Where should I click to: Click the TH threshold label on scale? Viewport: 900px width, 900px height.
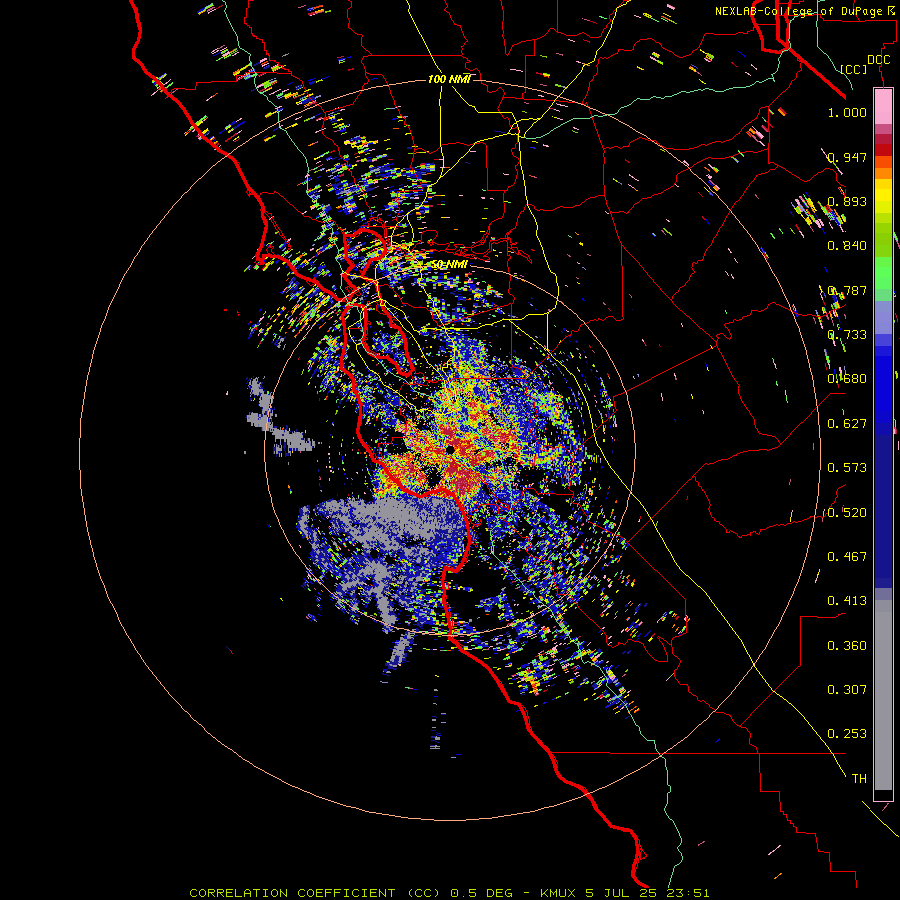coord(859,779)
